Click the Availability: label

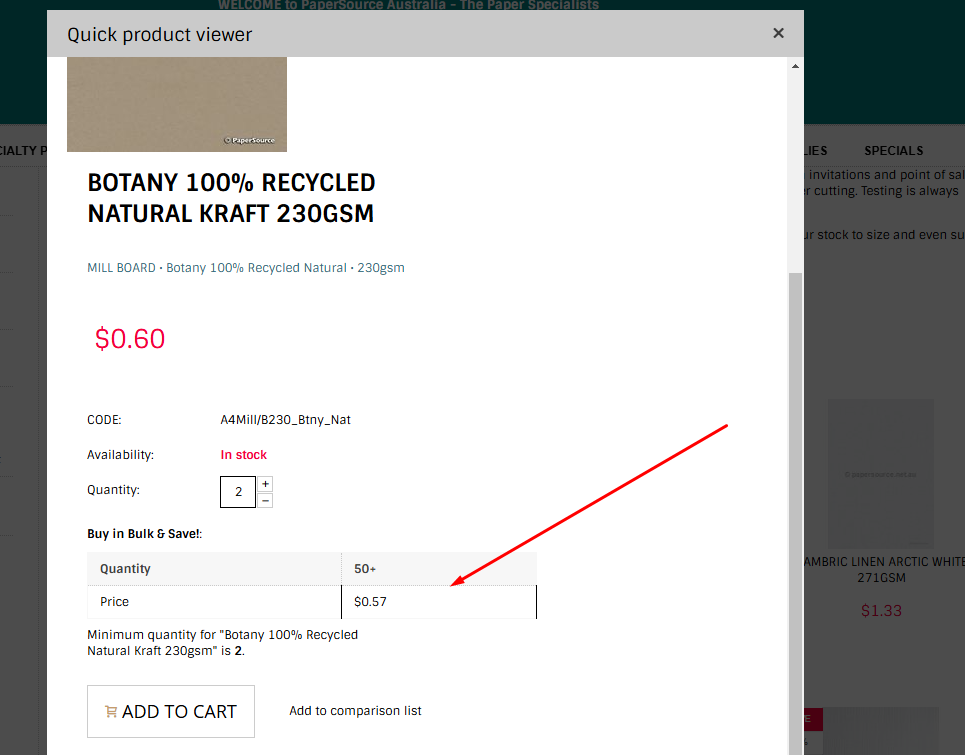click(121, 455)
